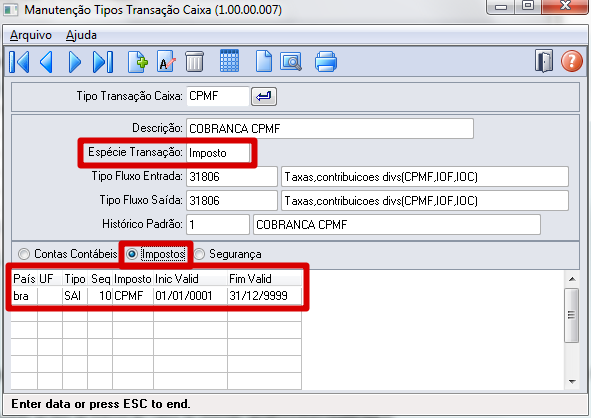This screenshot has width=591, height=418.
Task: Open the Arquivo menu
Action: tap(31, 35)
